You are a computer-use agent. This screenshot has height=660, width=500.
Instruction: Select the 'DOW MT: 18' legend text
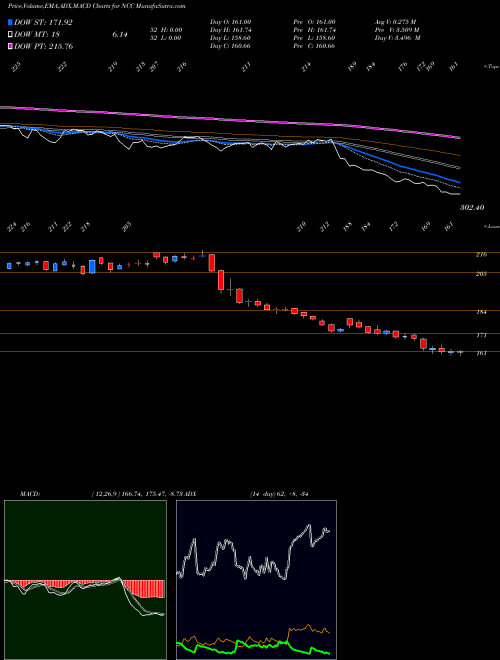[36, 35]
